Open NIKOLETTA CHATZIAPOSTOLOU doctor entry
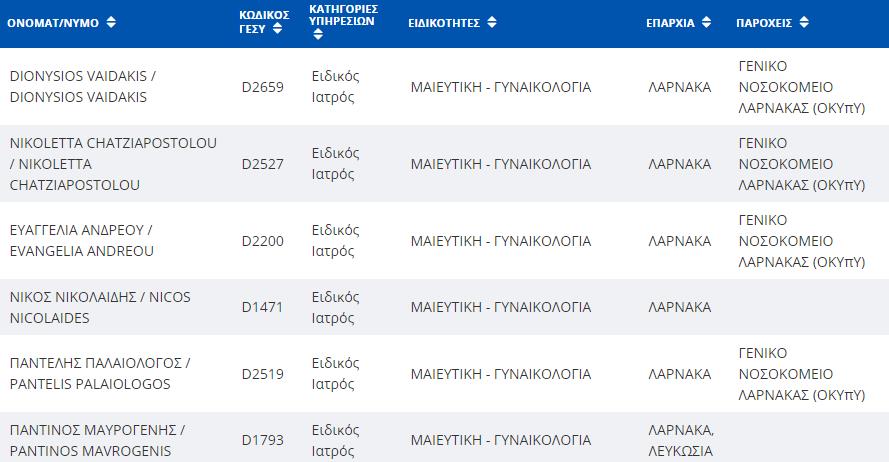This screenshot has height=462, width=889. pos(113,164)
